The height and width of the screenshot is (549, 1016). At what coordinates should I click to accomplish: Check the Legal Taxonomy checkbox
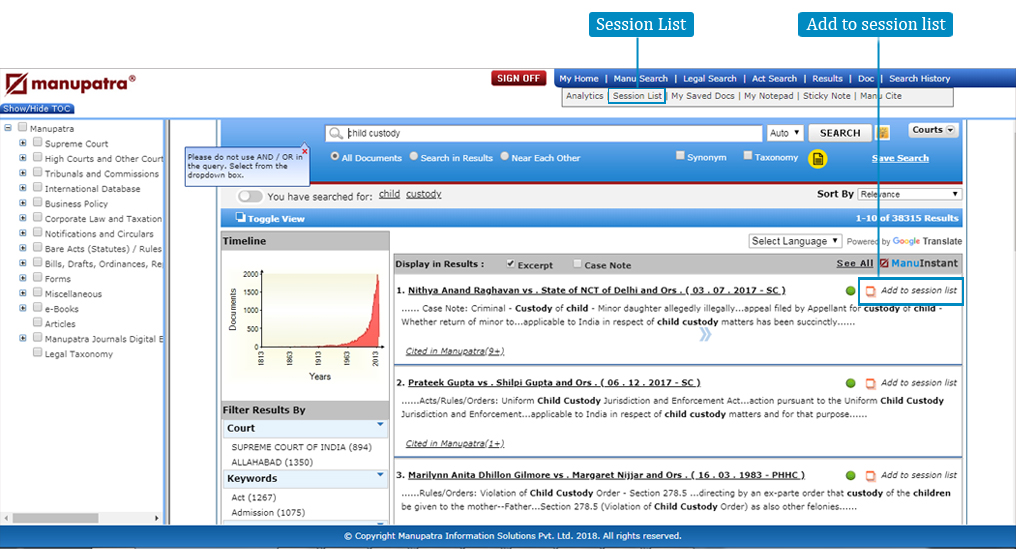click(x=38, y=353)
